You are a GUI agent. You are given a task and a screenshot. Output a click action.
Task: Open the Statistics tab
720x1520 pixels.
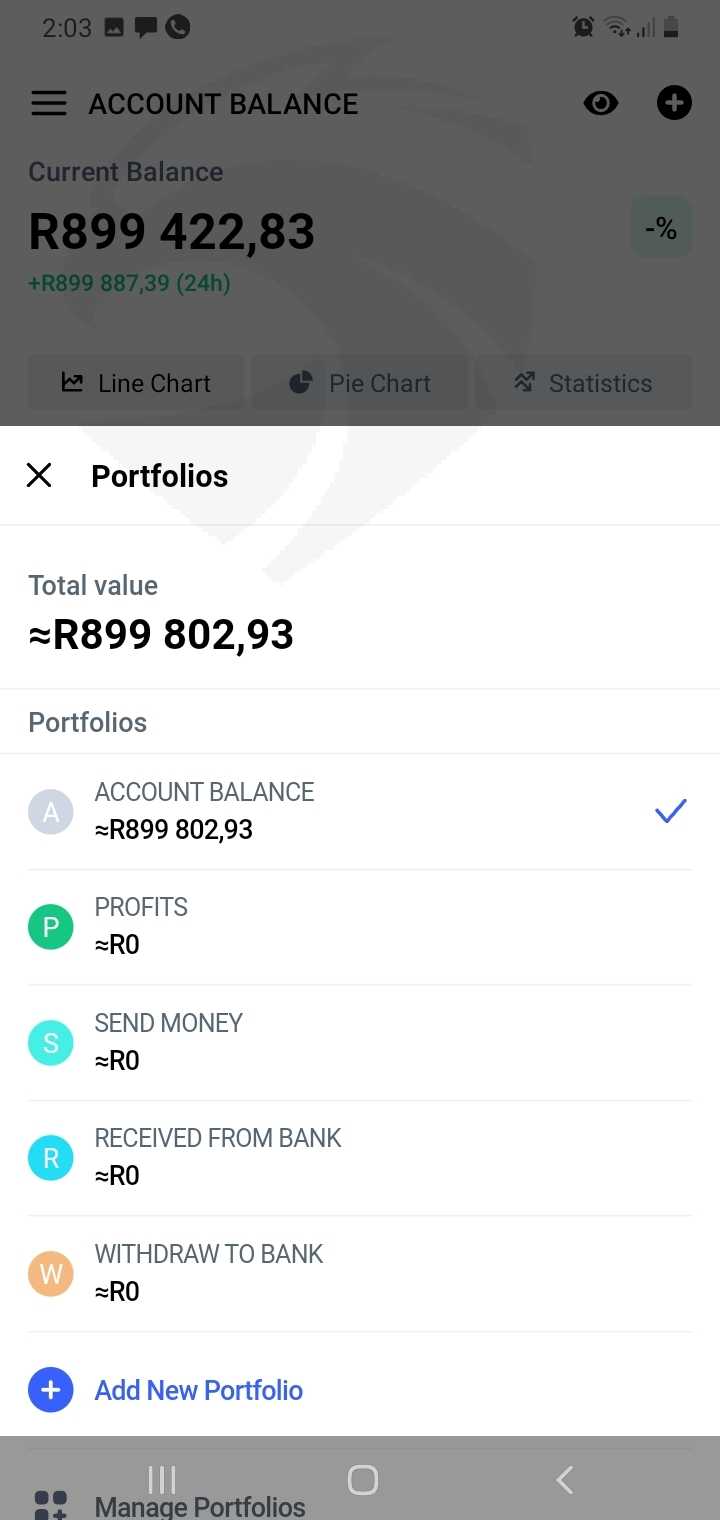(584, 383)
